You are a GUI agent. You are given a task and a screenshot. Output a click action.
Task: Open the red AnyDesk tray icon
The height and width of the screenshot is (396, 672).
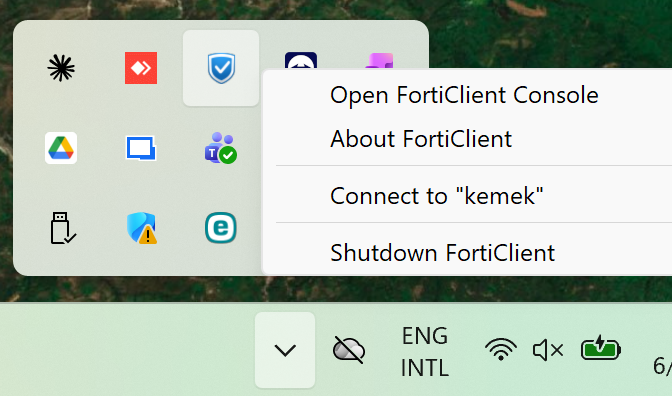(x=141, y=68)
